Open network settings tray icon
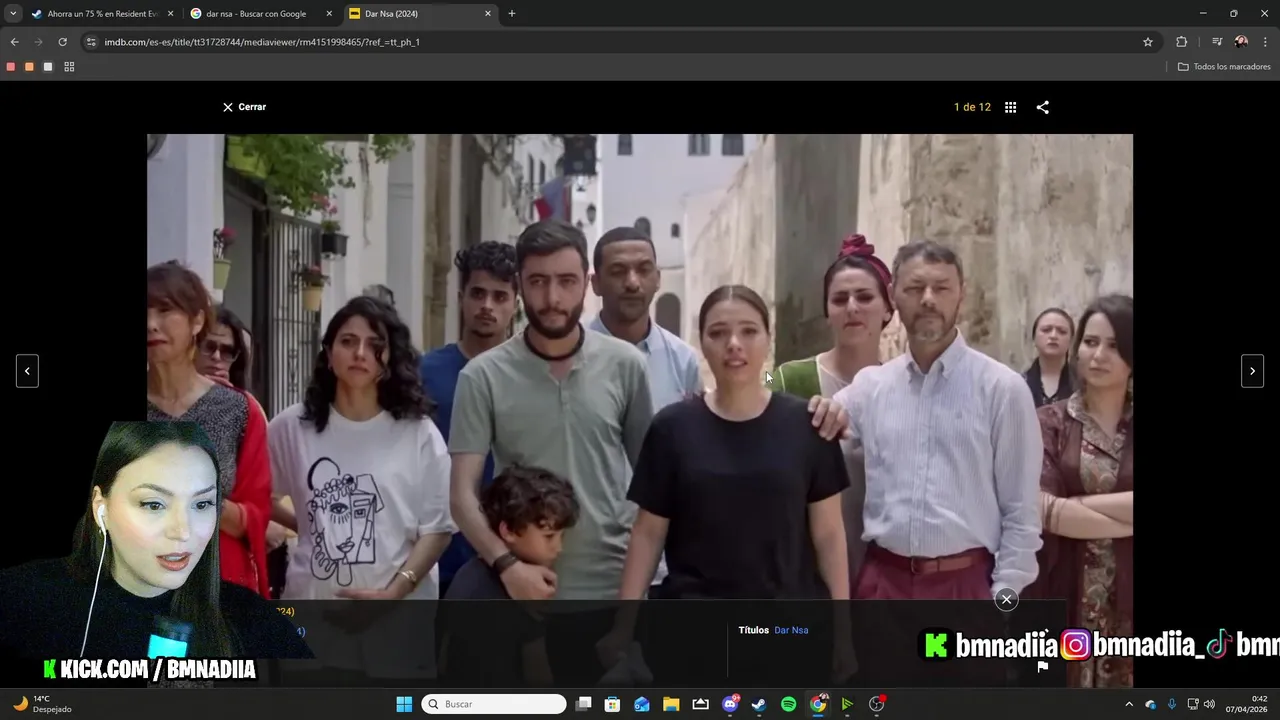Image resolution: width=1280 pixels, height=720 pixels. 1193,704
